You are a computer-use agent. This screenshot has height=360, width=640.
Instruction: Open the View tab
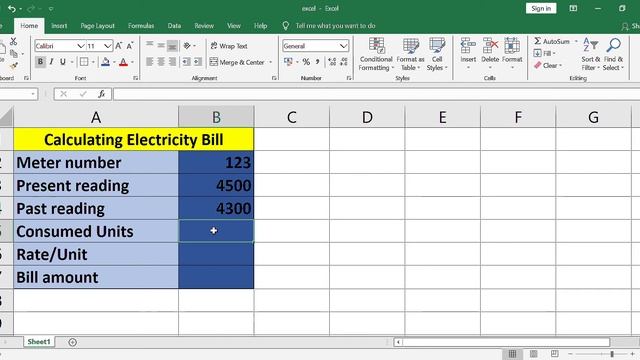click(234, 26)
